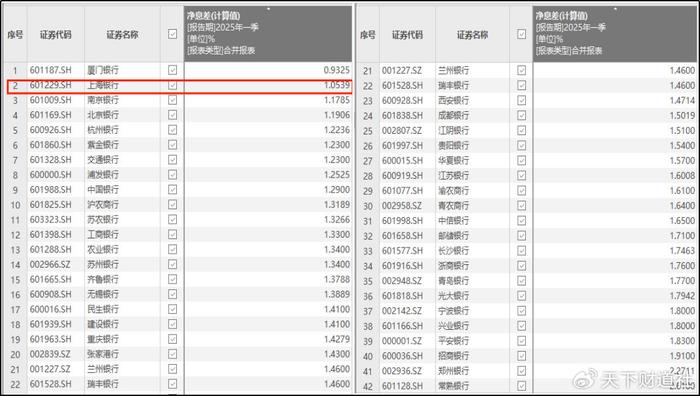
Task: Uncheck the 中国银行 checkbox
Action: (172, 190)
